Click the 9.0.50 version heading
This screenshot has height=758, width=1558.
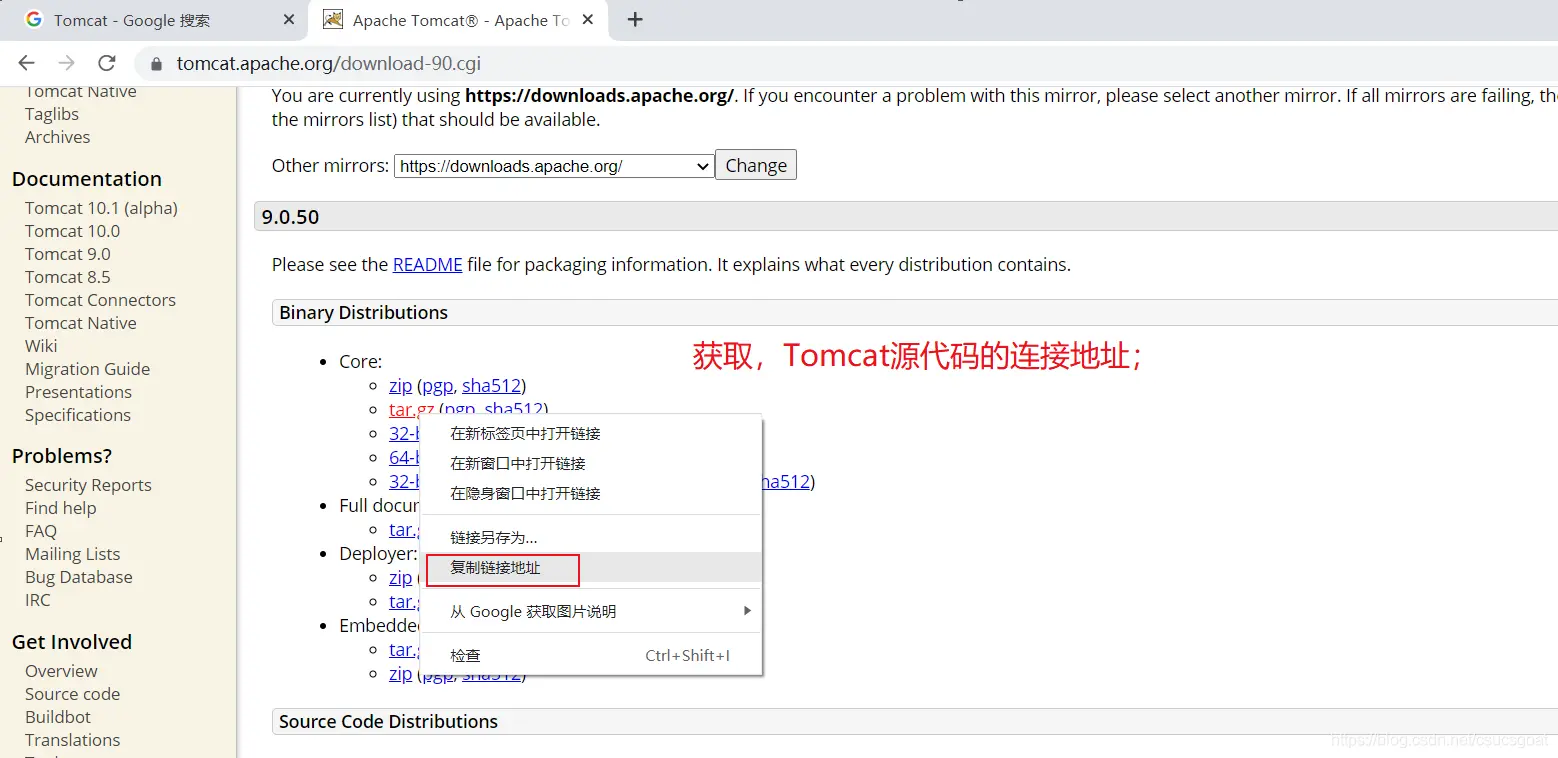pos(290,217)
